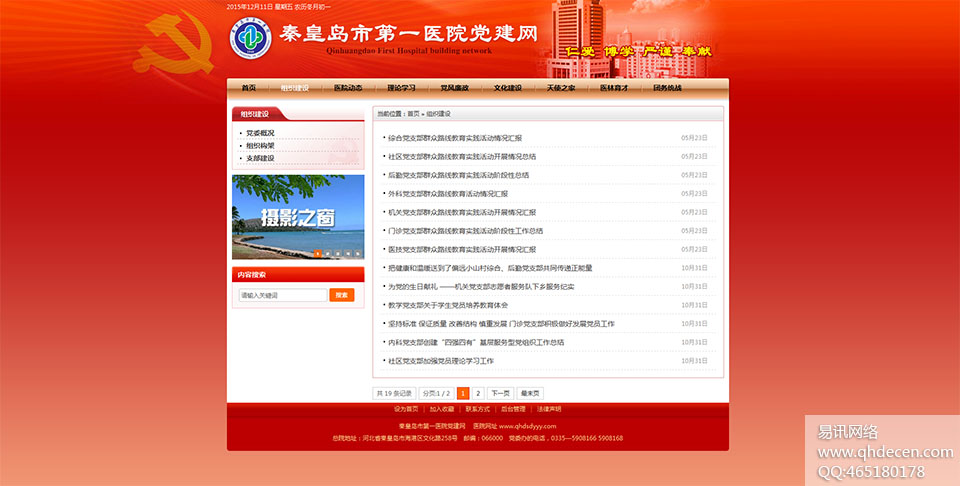This screenshot has width=960, height=486.
Task: Open article 把健康和温暖送到了偏远小山村
Action: (490, 268)
